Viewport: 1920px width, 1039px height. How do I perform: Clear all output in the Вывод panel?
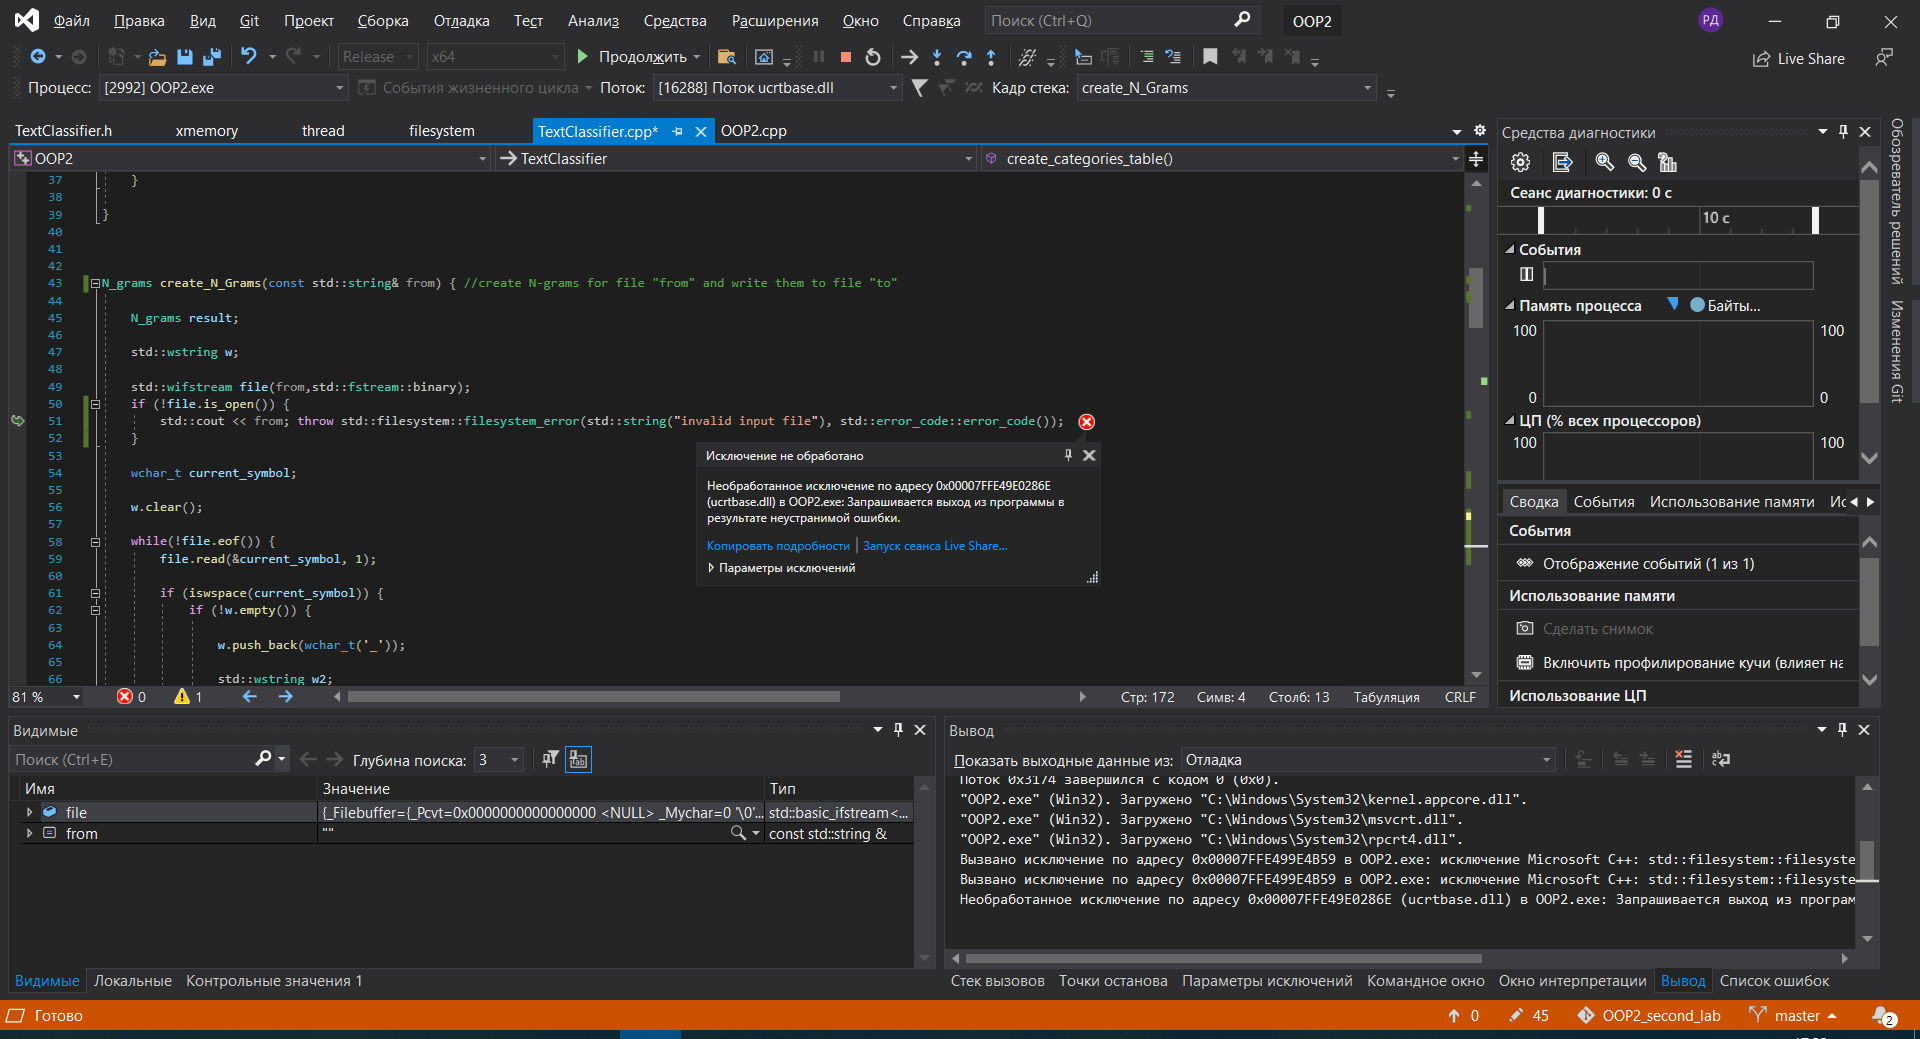point(1684,760)
